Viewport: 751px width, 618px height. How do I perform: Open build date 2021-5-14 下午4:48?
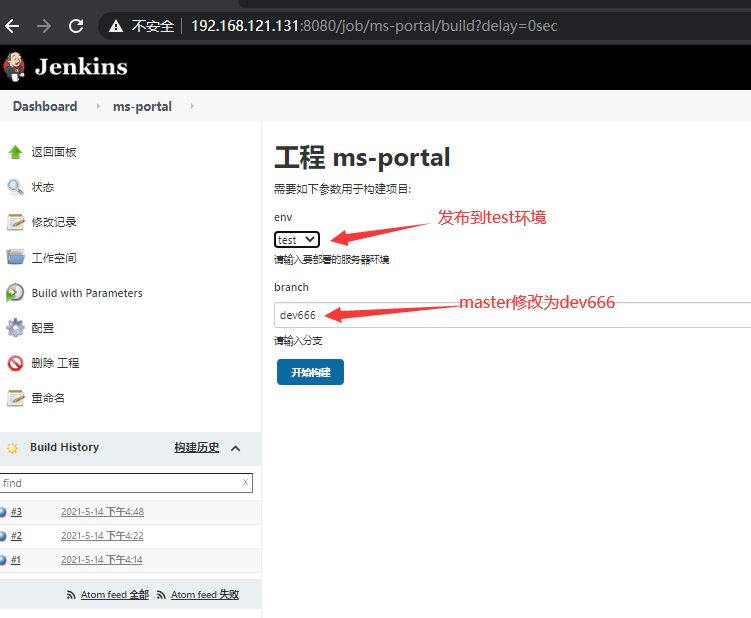[102, 511]
